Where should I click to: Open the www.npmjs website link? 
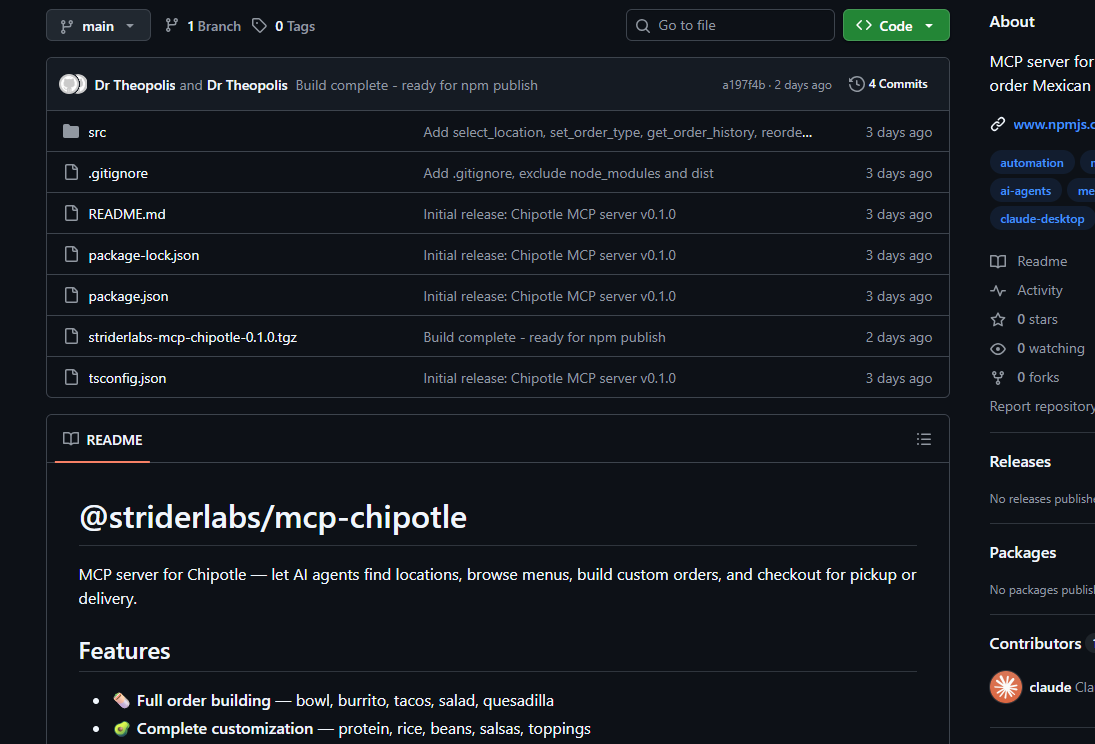[1053, 124]
